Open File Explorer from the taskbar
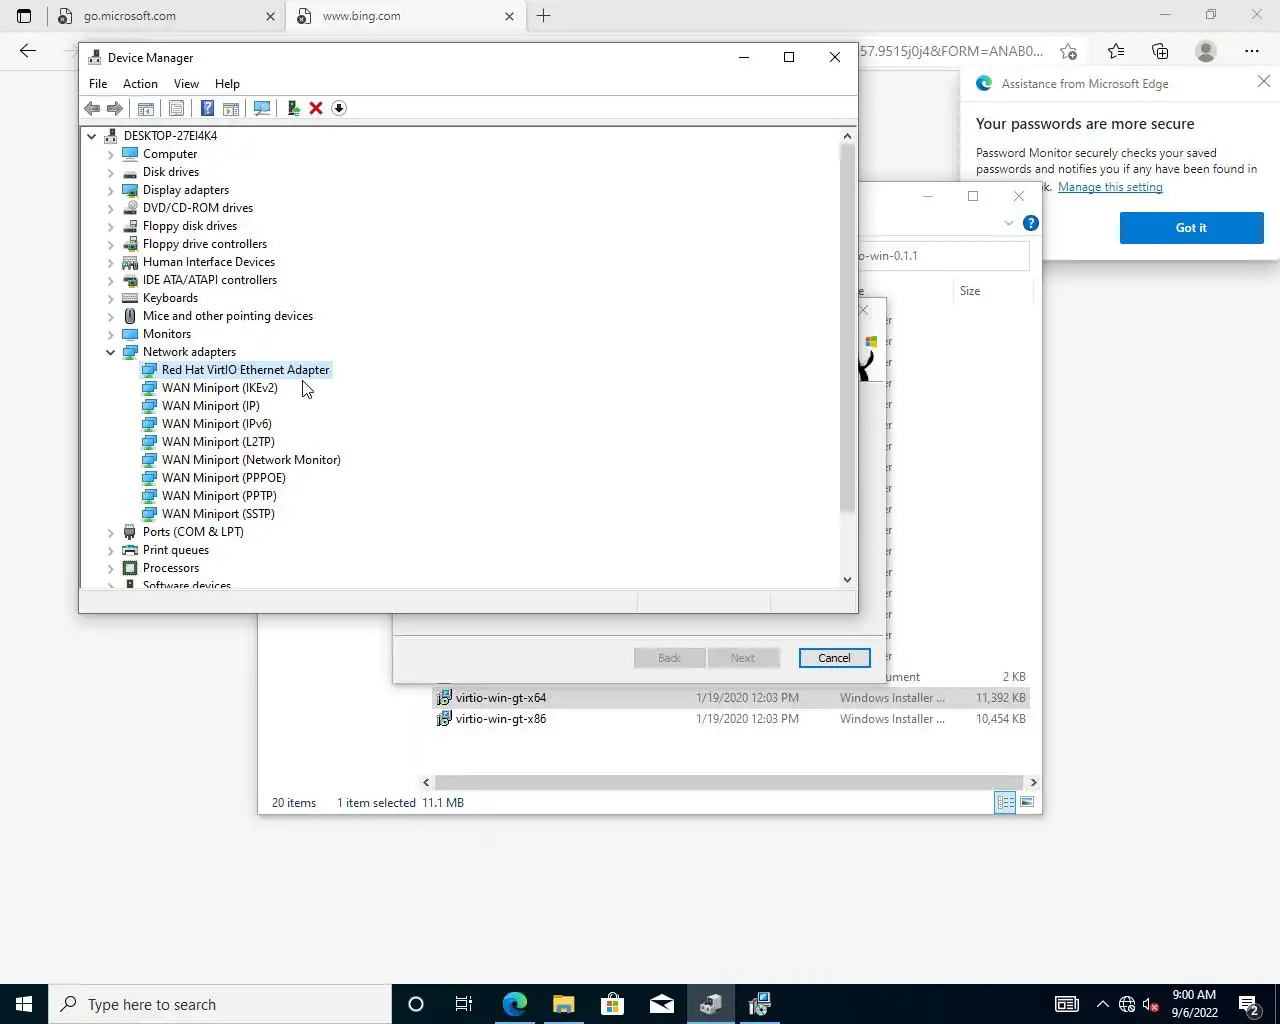Viewport: 1280px width, 1024px height. click(x=564, y=1004)
